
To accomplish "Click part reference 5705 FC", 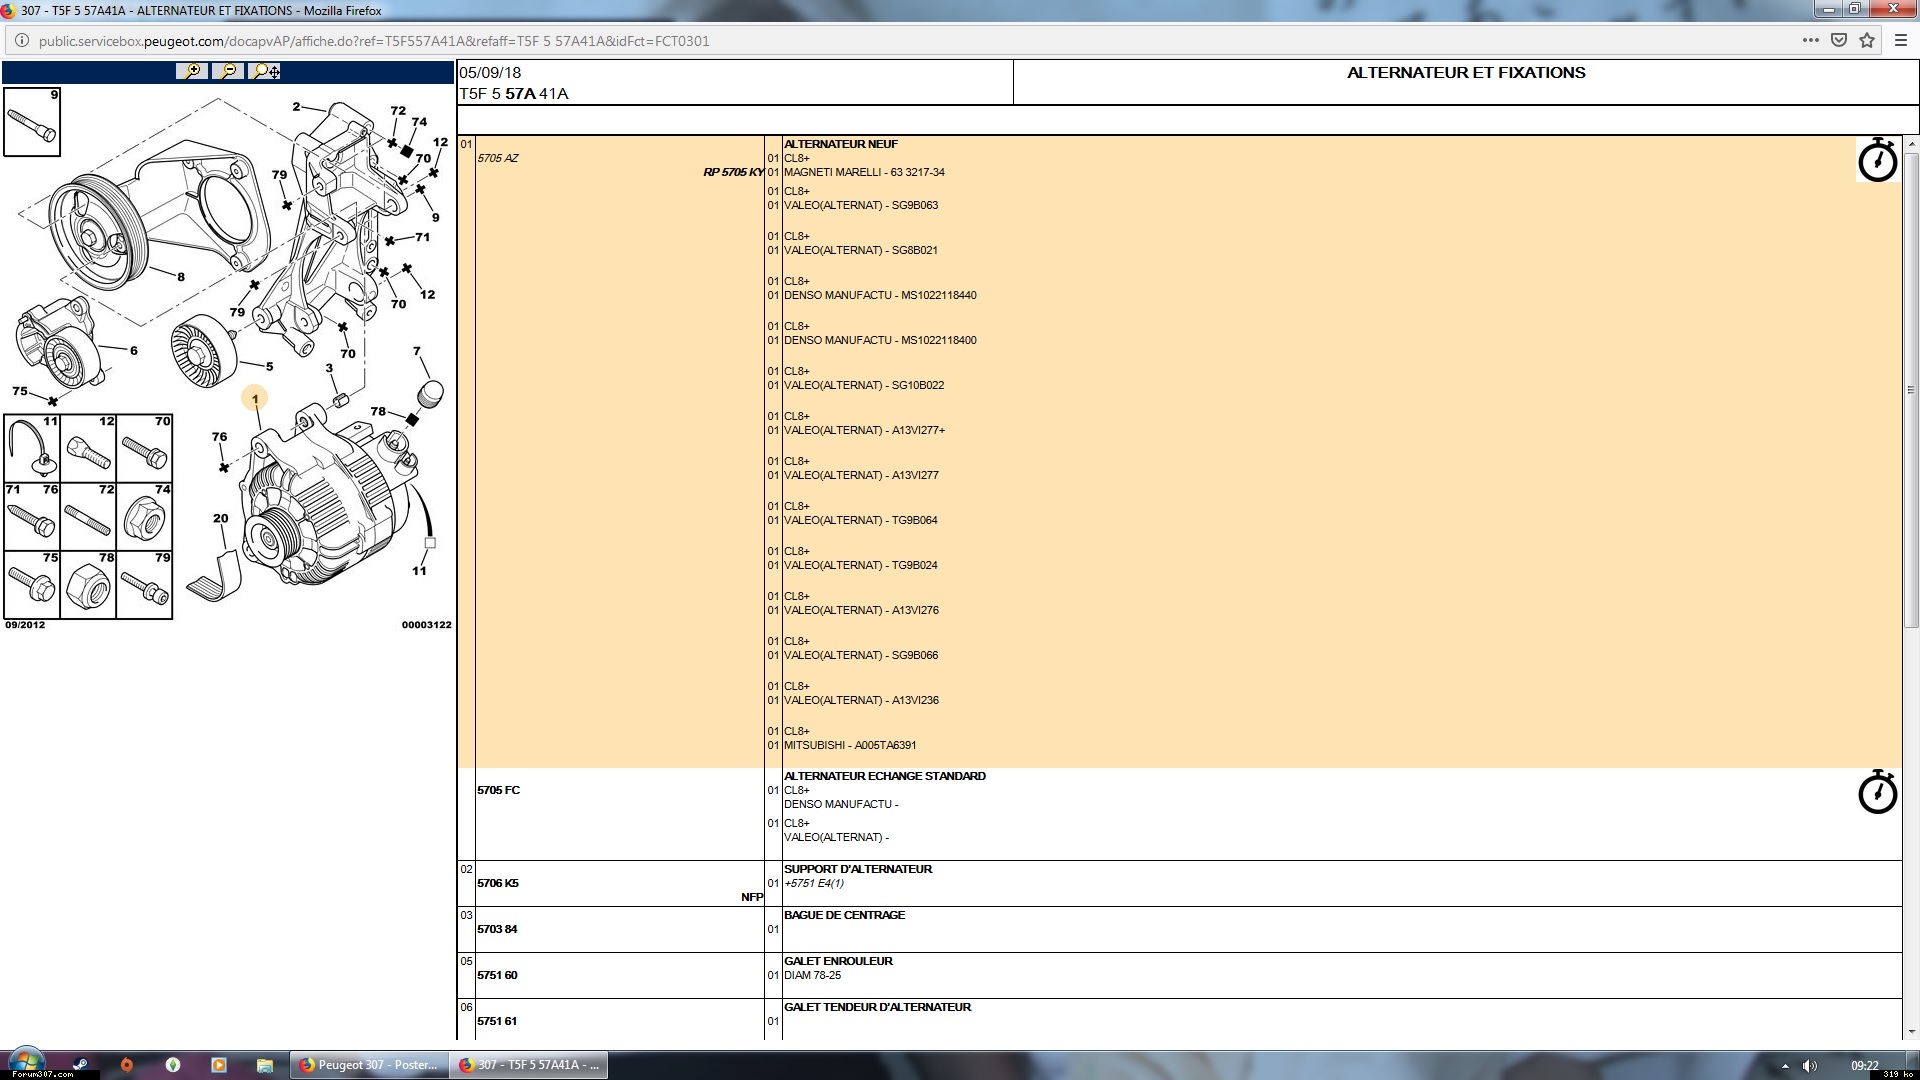I will (x=498, y=790).
